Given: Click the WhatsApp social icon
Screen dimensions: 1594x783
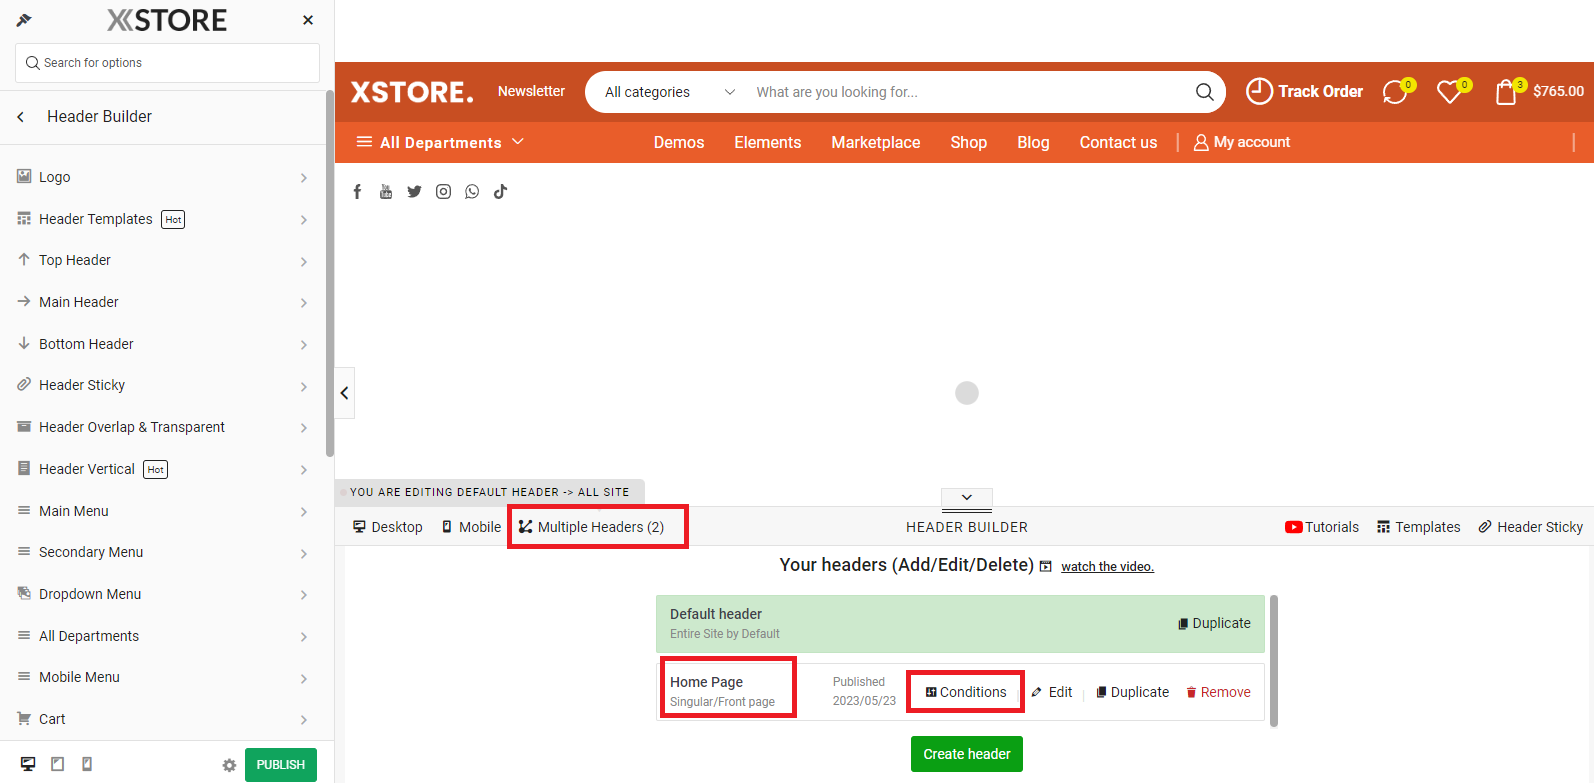Looking at the screenshot, I should [x=472, y=191].
